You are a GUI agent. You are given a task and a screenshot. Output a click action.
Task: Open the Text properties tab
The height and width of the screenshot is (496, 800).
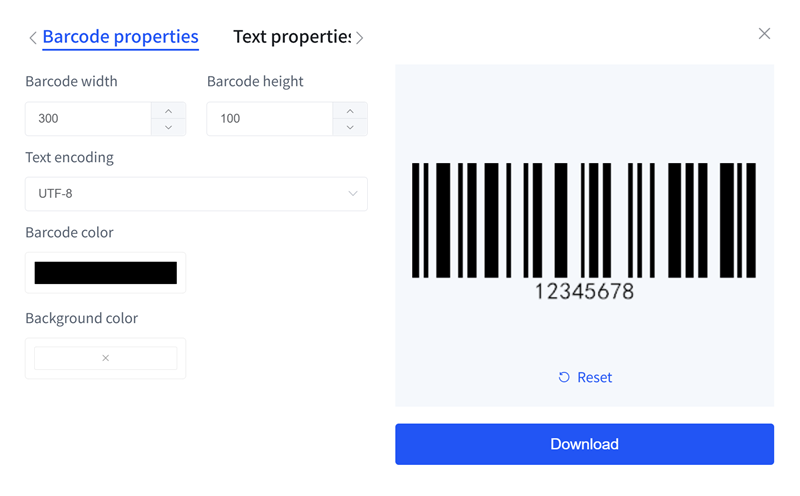291,37
